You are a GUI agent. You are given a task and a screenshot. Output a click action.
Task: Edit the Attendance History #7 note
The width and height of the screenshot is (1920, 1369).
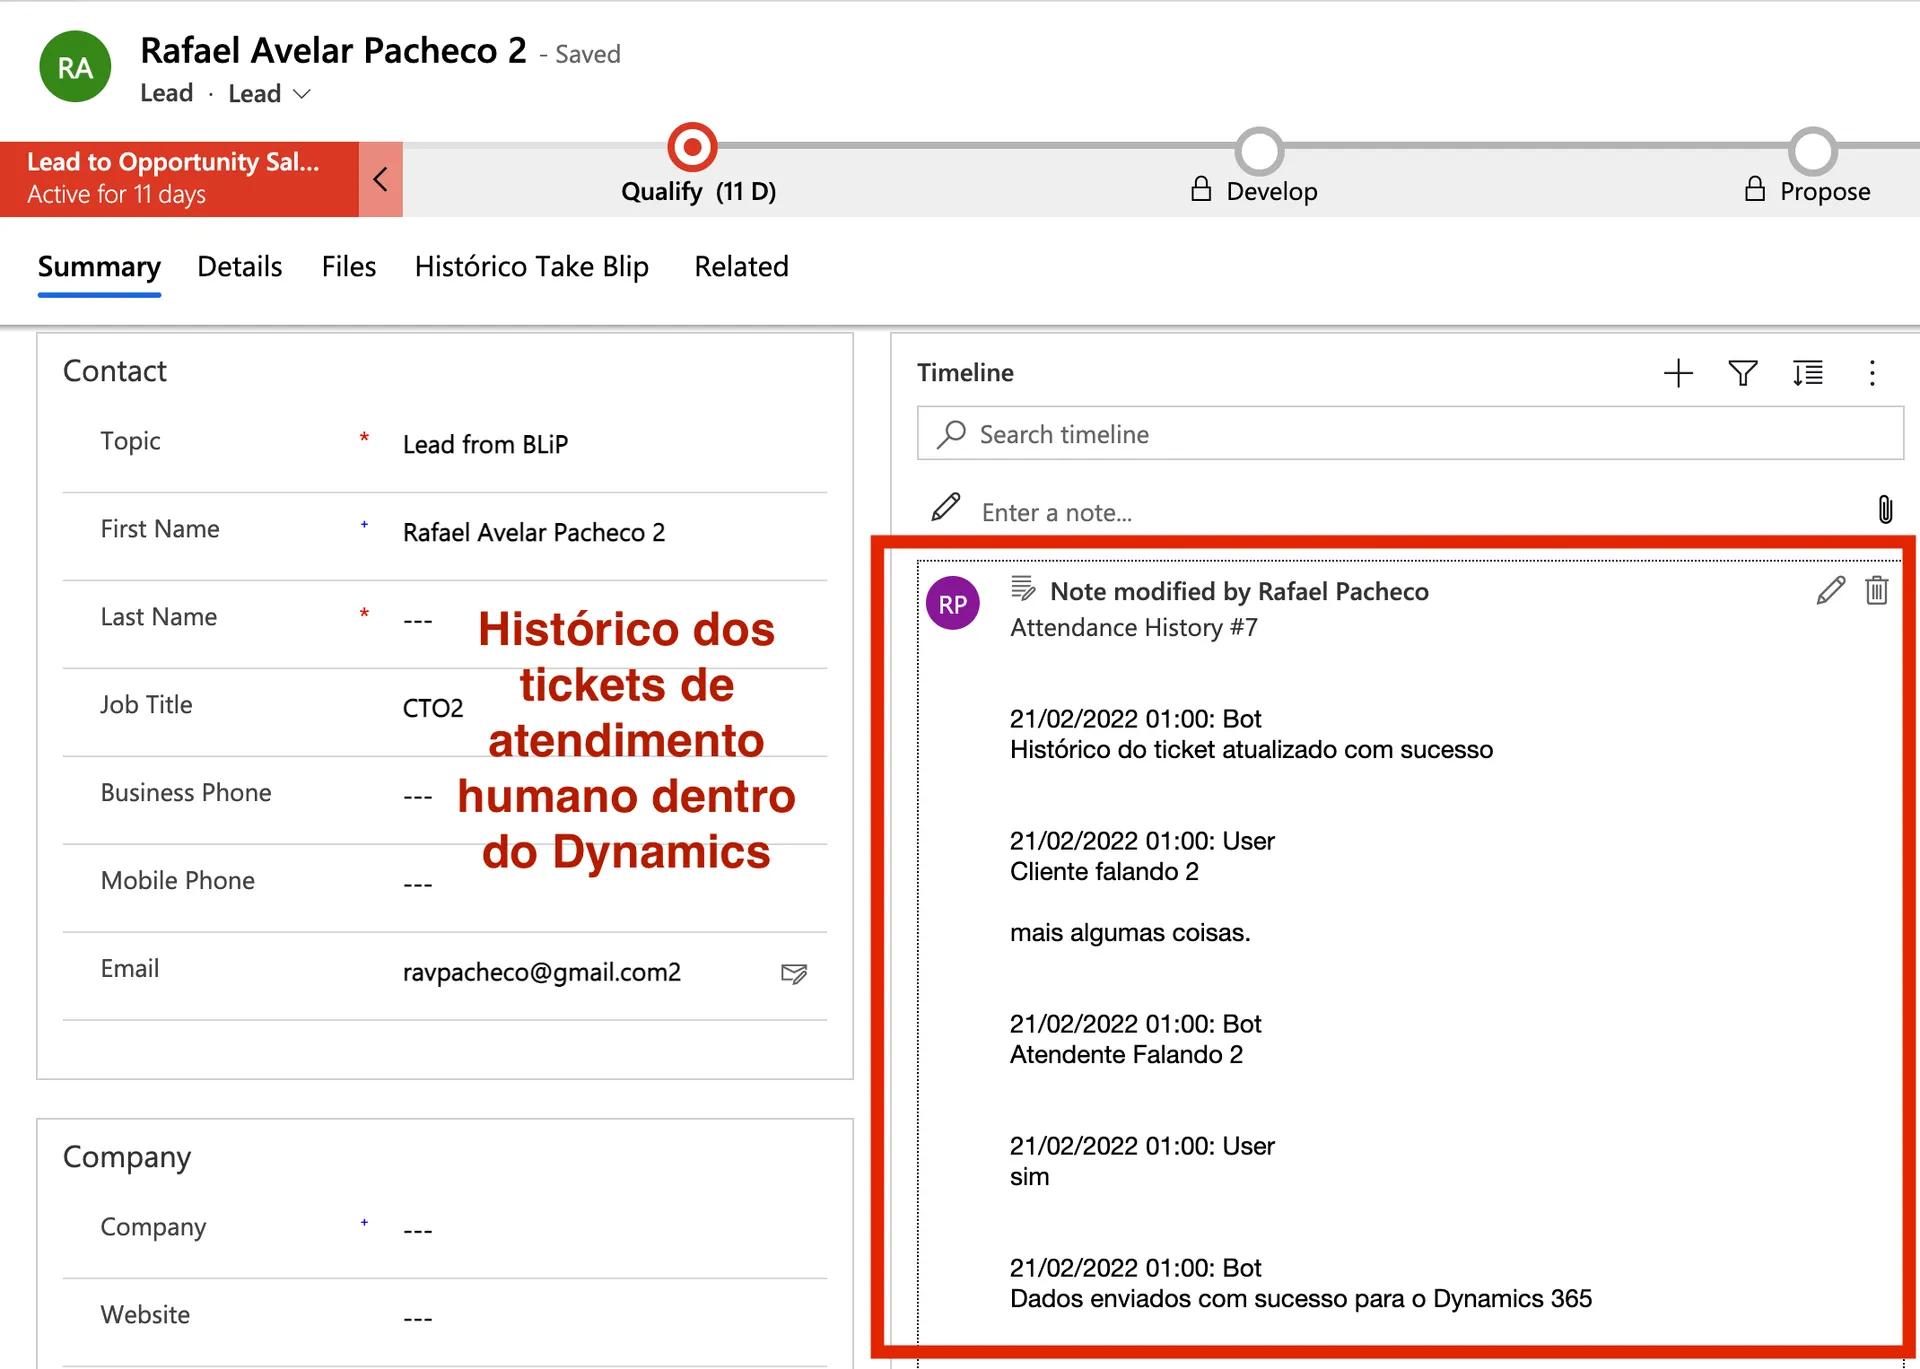1831,591
